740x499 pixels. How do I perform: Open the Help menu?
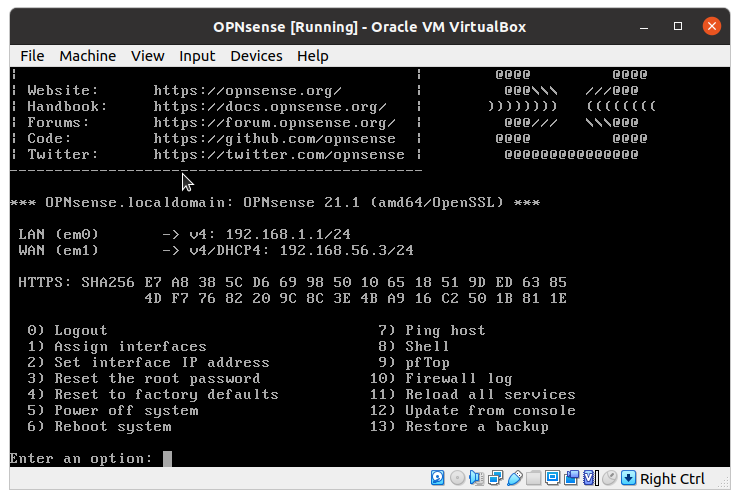pyautogui.click(x=313, y=56)
